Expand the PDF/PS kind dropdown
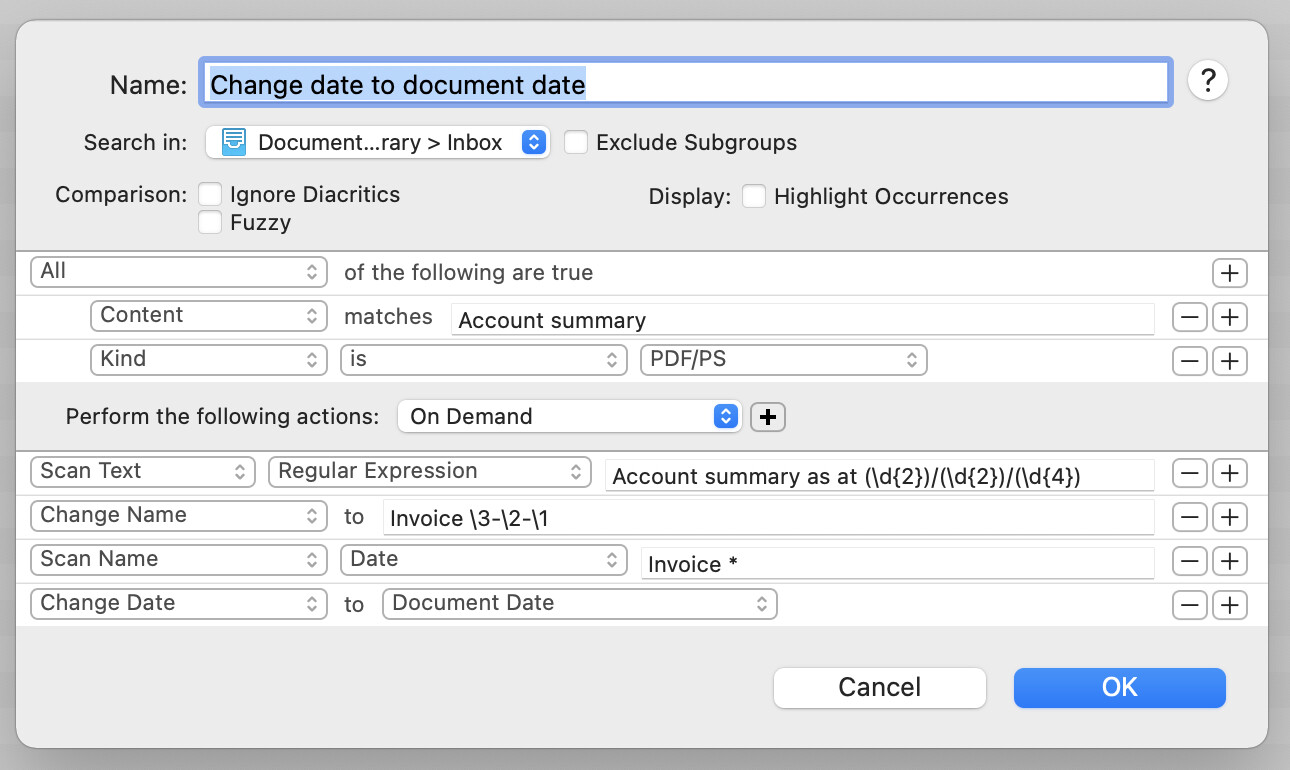Viewport: 1290px width, 770px height. [x=783, y=360]
